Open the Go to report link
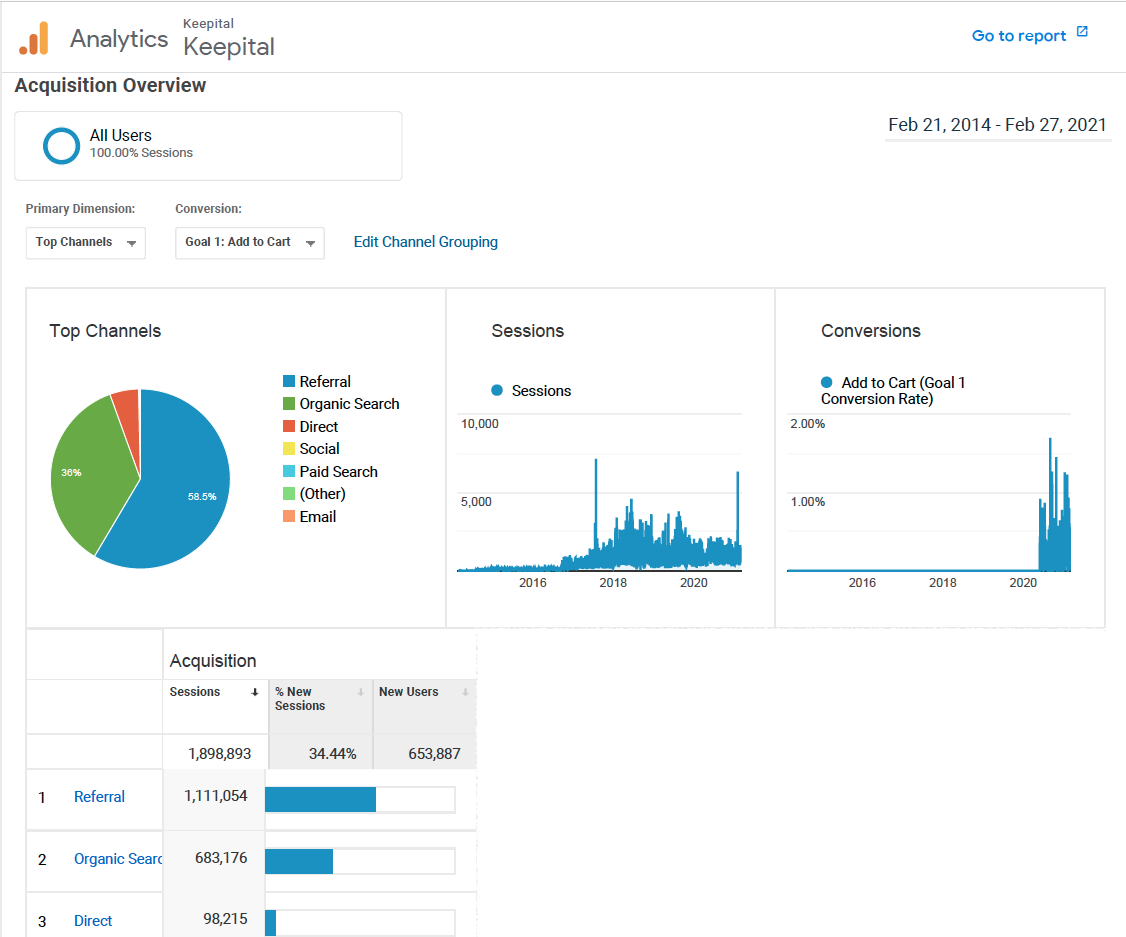Viewport: 1126px width, 937px height. point(1018,36)
